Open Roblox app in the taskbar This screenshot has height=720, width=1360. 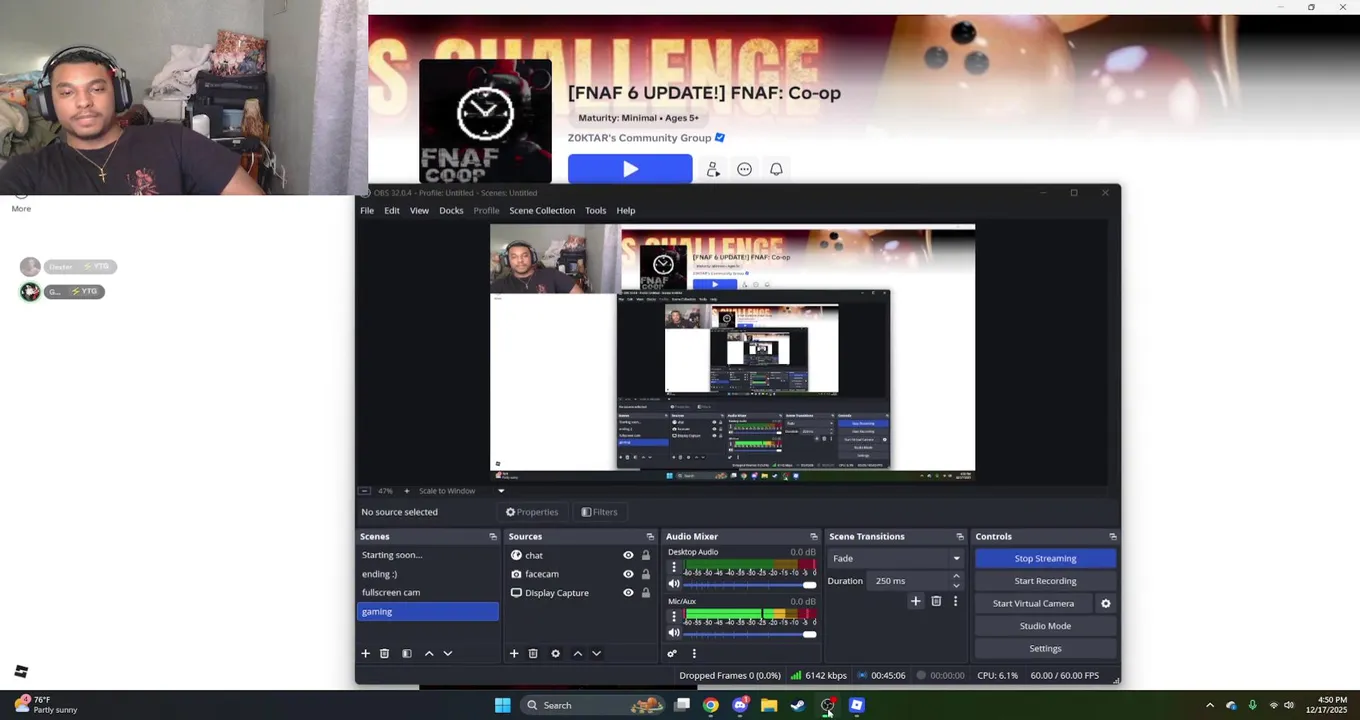[856, 705]
